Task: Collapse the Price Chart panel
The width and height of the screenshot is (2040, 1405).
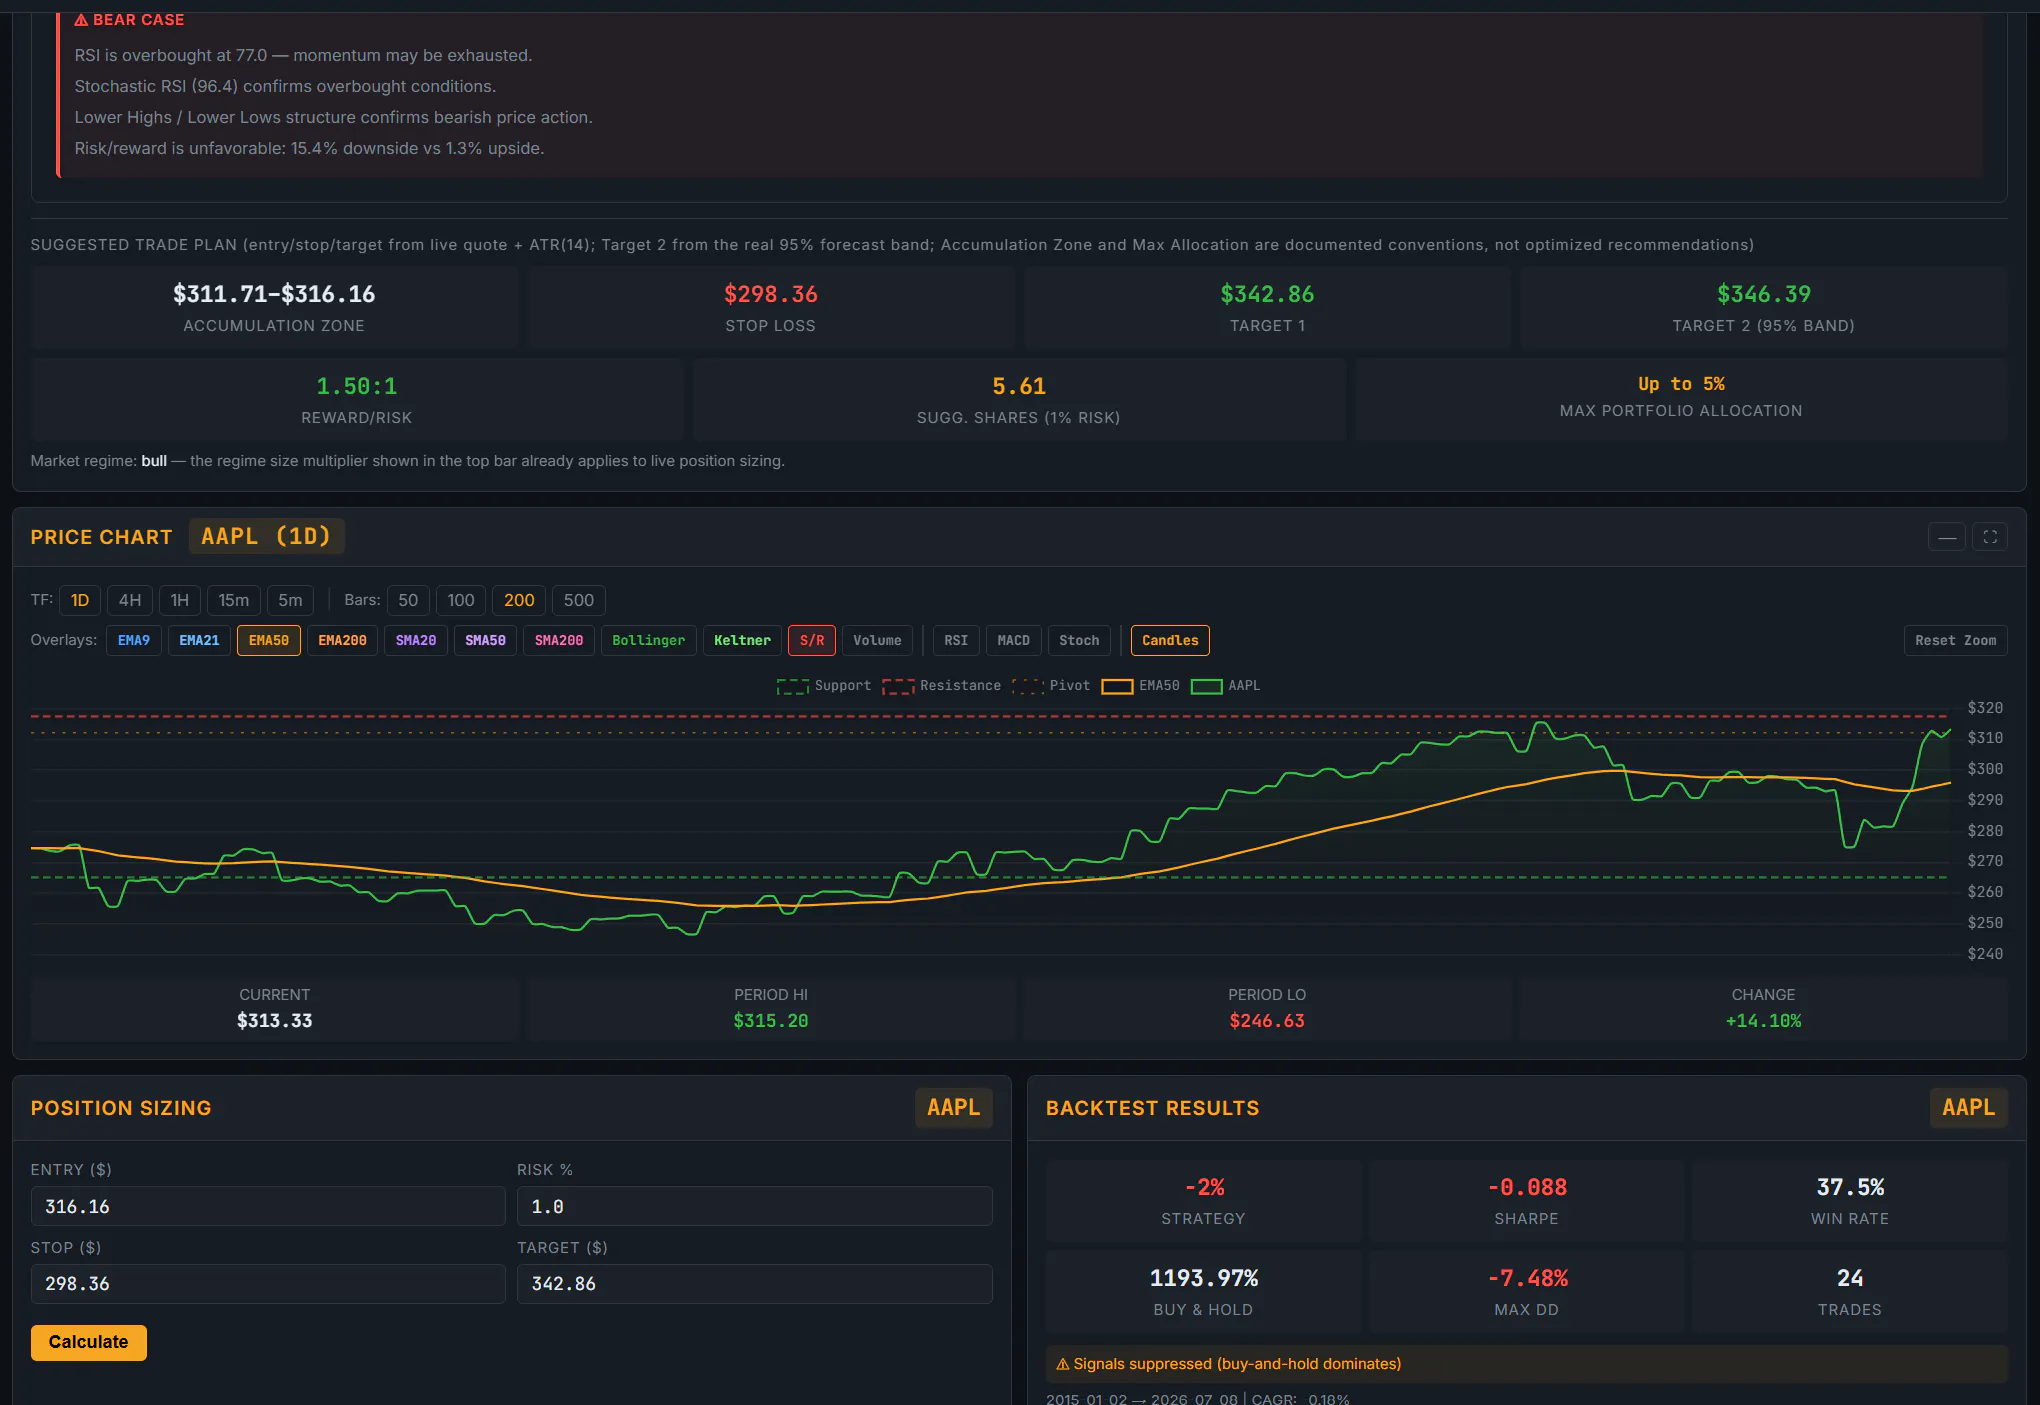Action: [1946, 537]
